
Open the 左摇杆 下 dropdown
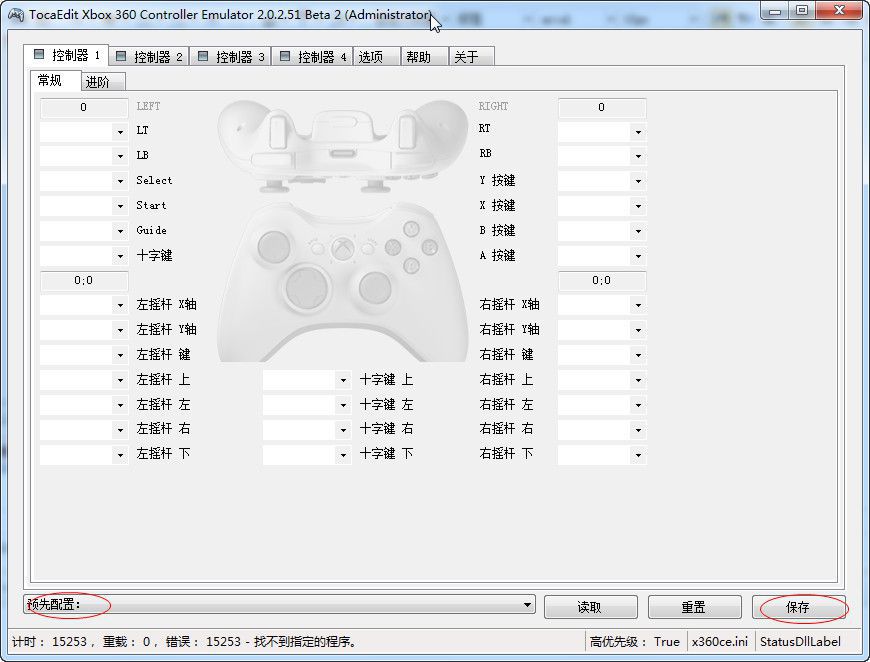coord(84,455)
